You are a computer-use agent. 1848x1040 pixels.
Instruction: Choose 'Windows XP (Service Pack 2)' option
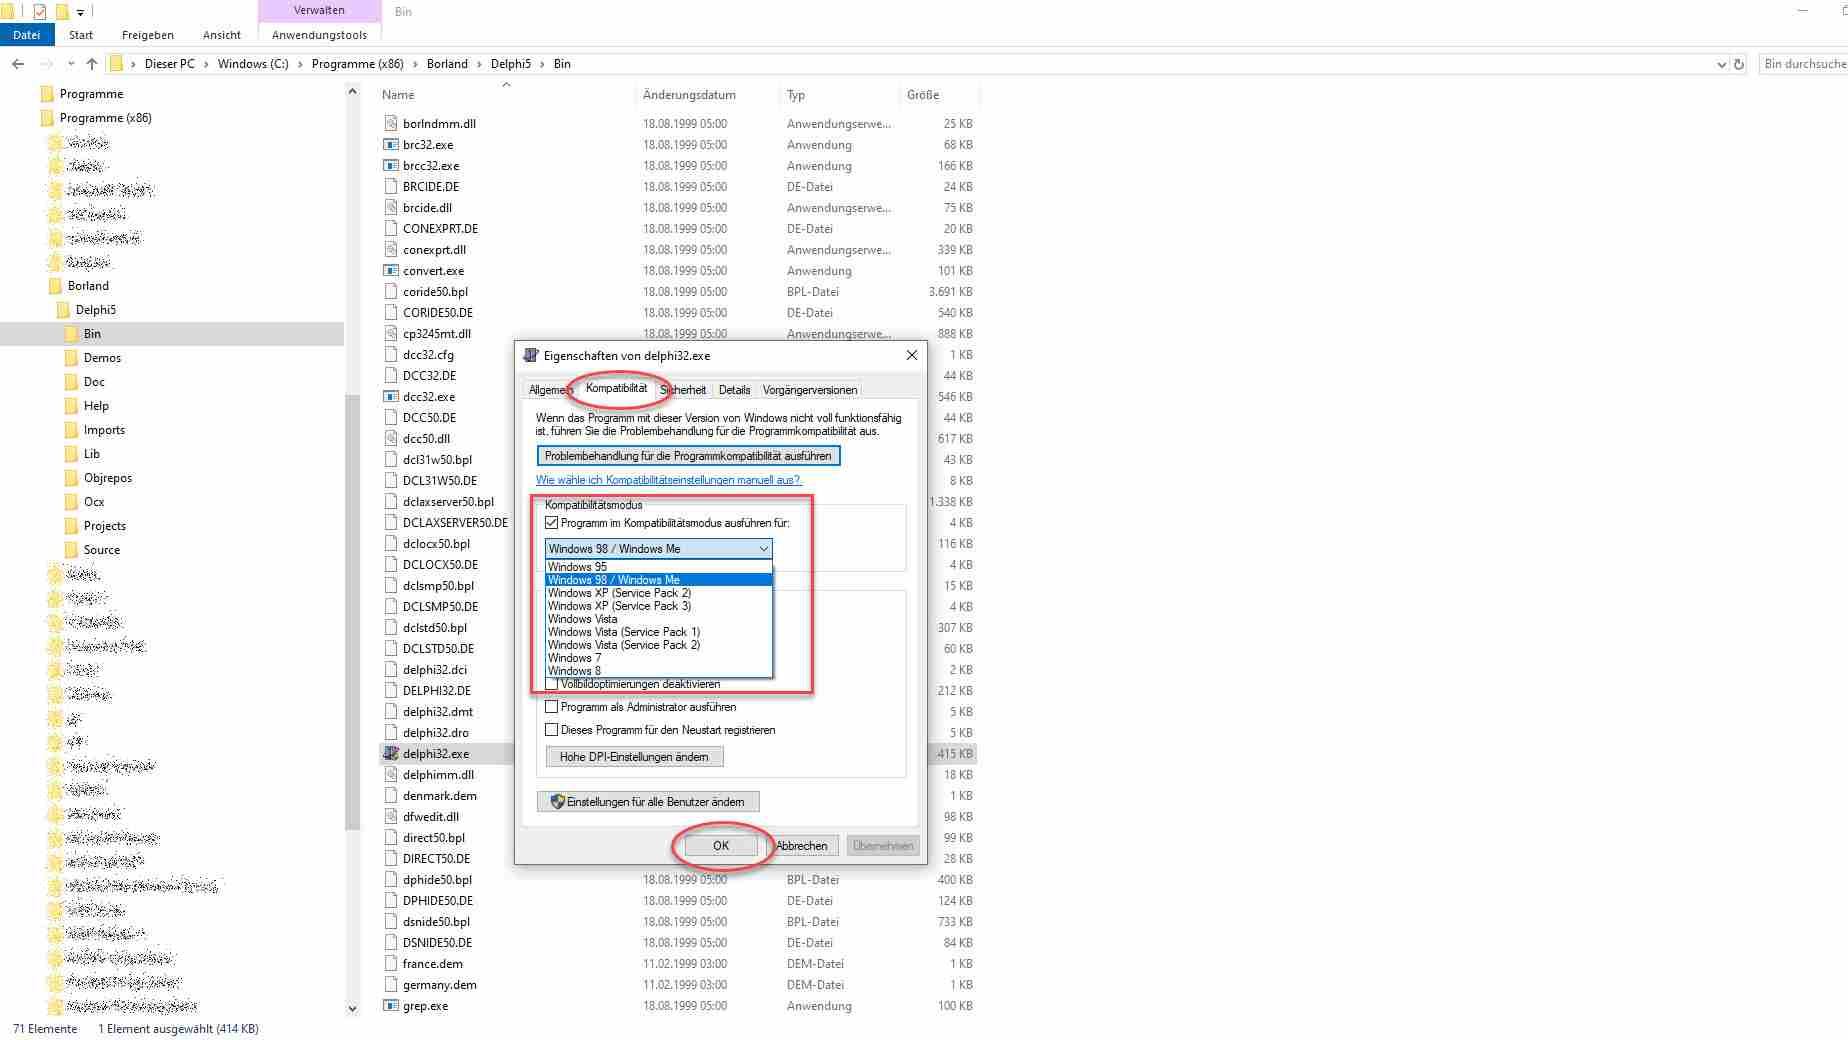click(659, 593)
